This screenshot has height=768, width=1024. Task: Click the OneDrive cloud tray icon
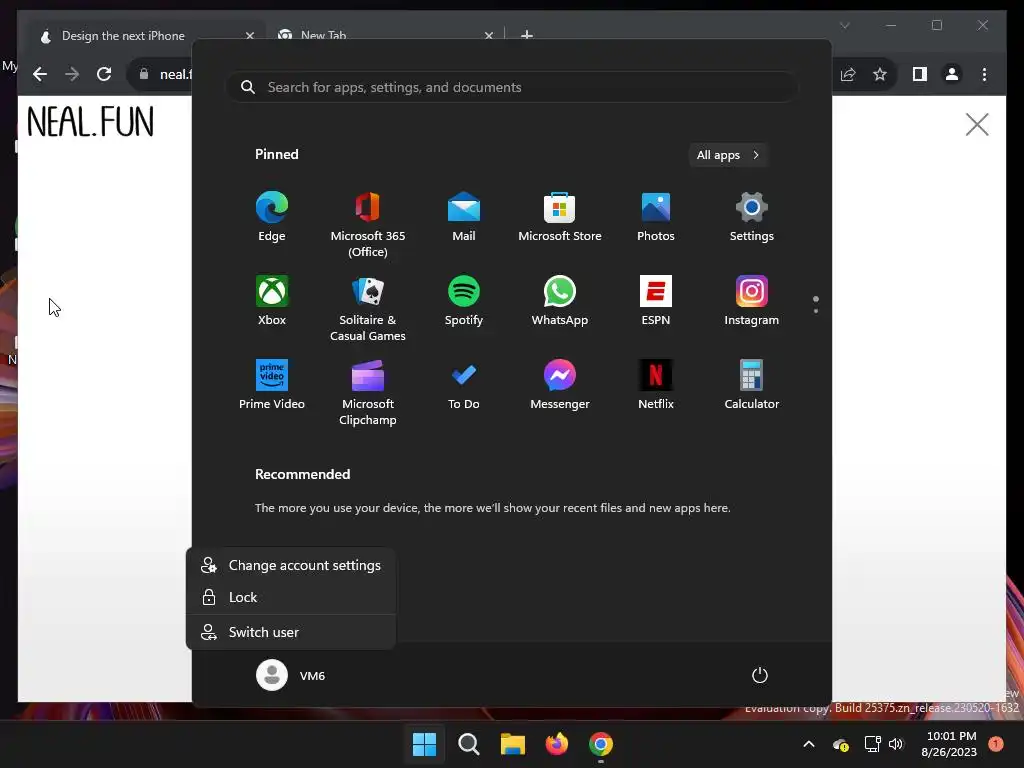point(841,744)
